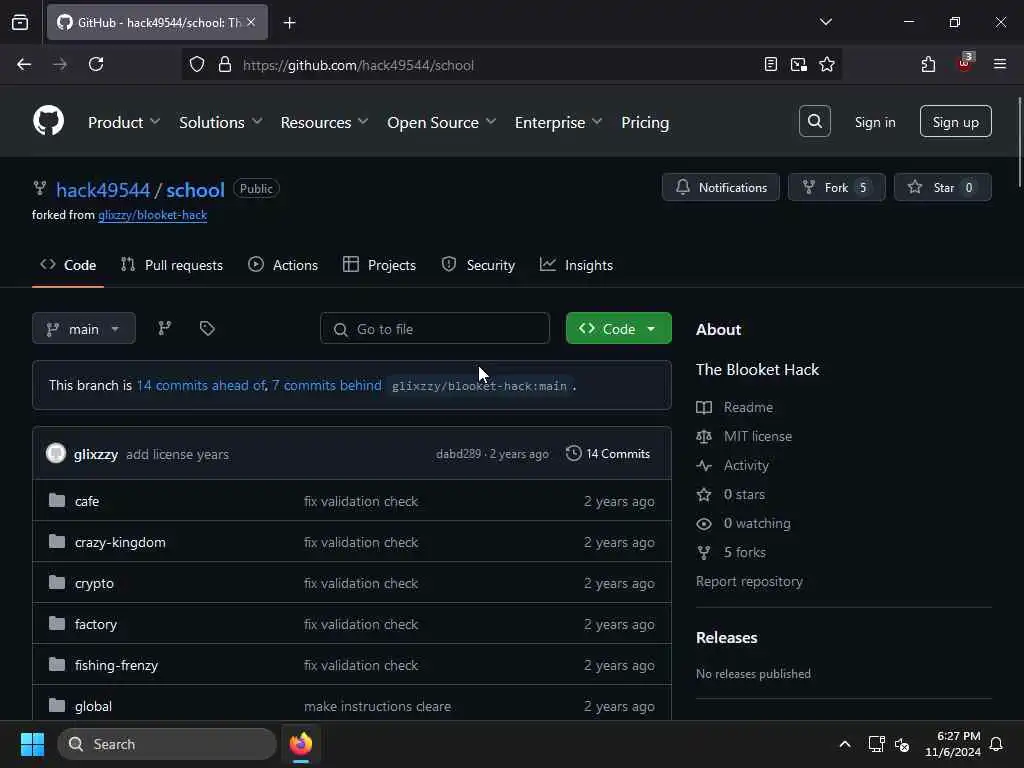Open the crazy-kingdom folder
The image size is (1024, 768).
click(120, 542)
